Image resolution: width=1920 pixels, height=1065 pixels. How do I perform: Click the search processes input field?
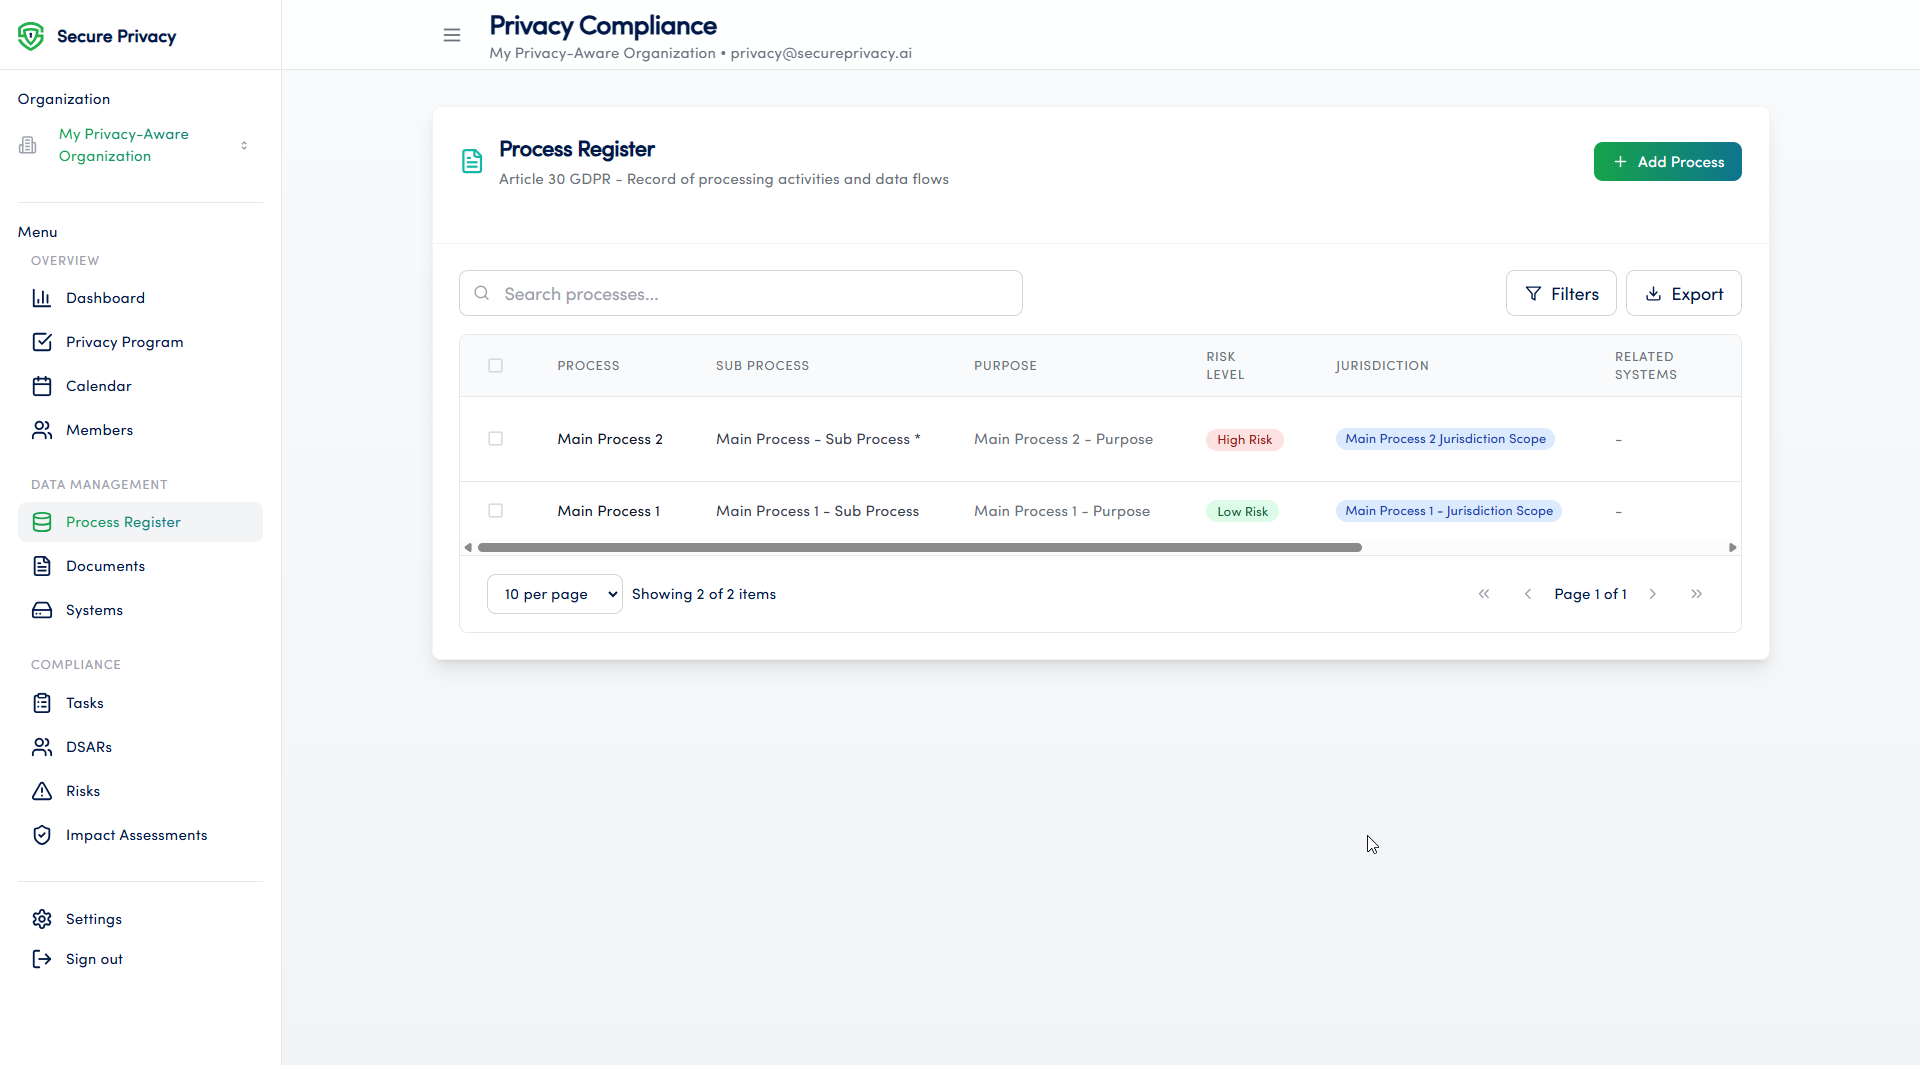(x=740, y=293)
